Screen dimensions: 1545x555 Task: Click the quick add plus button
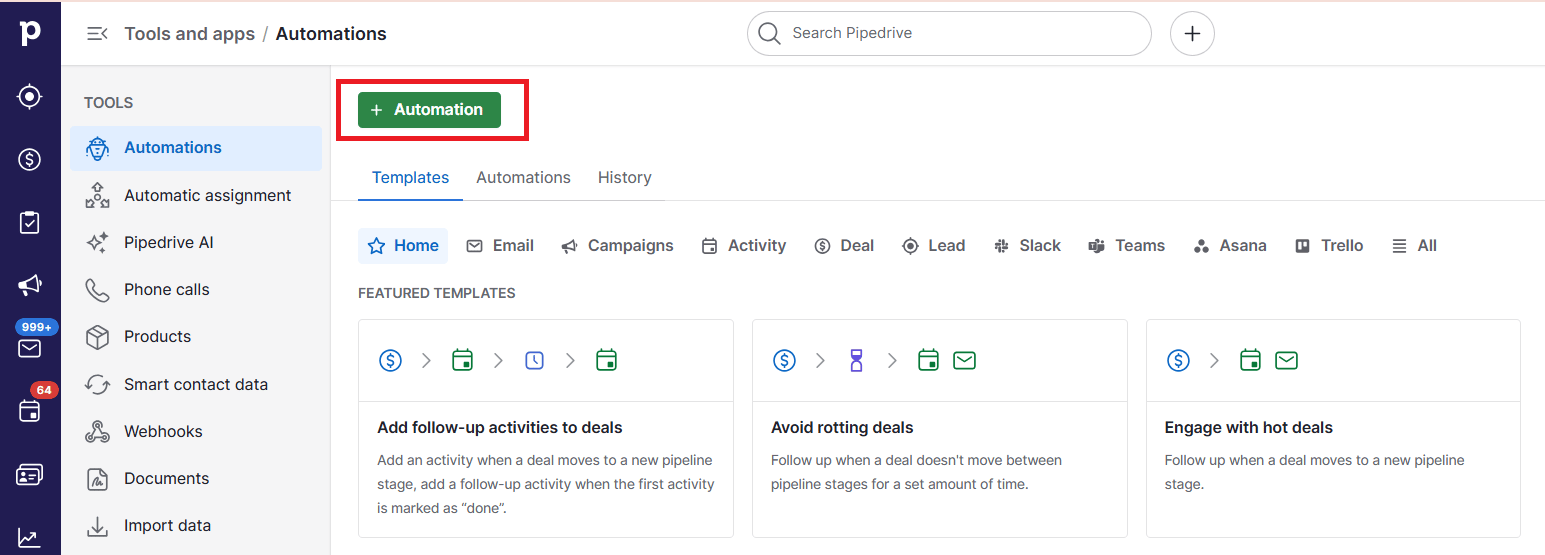pos(1192,34)
